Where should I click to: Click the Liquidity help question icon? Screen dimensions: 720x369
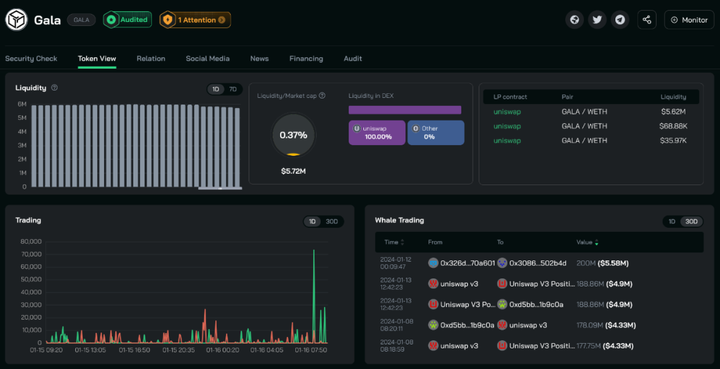pyautogui.click(x=54, y=88)
